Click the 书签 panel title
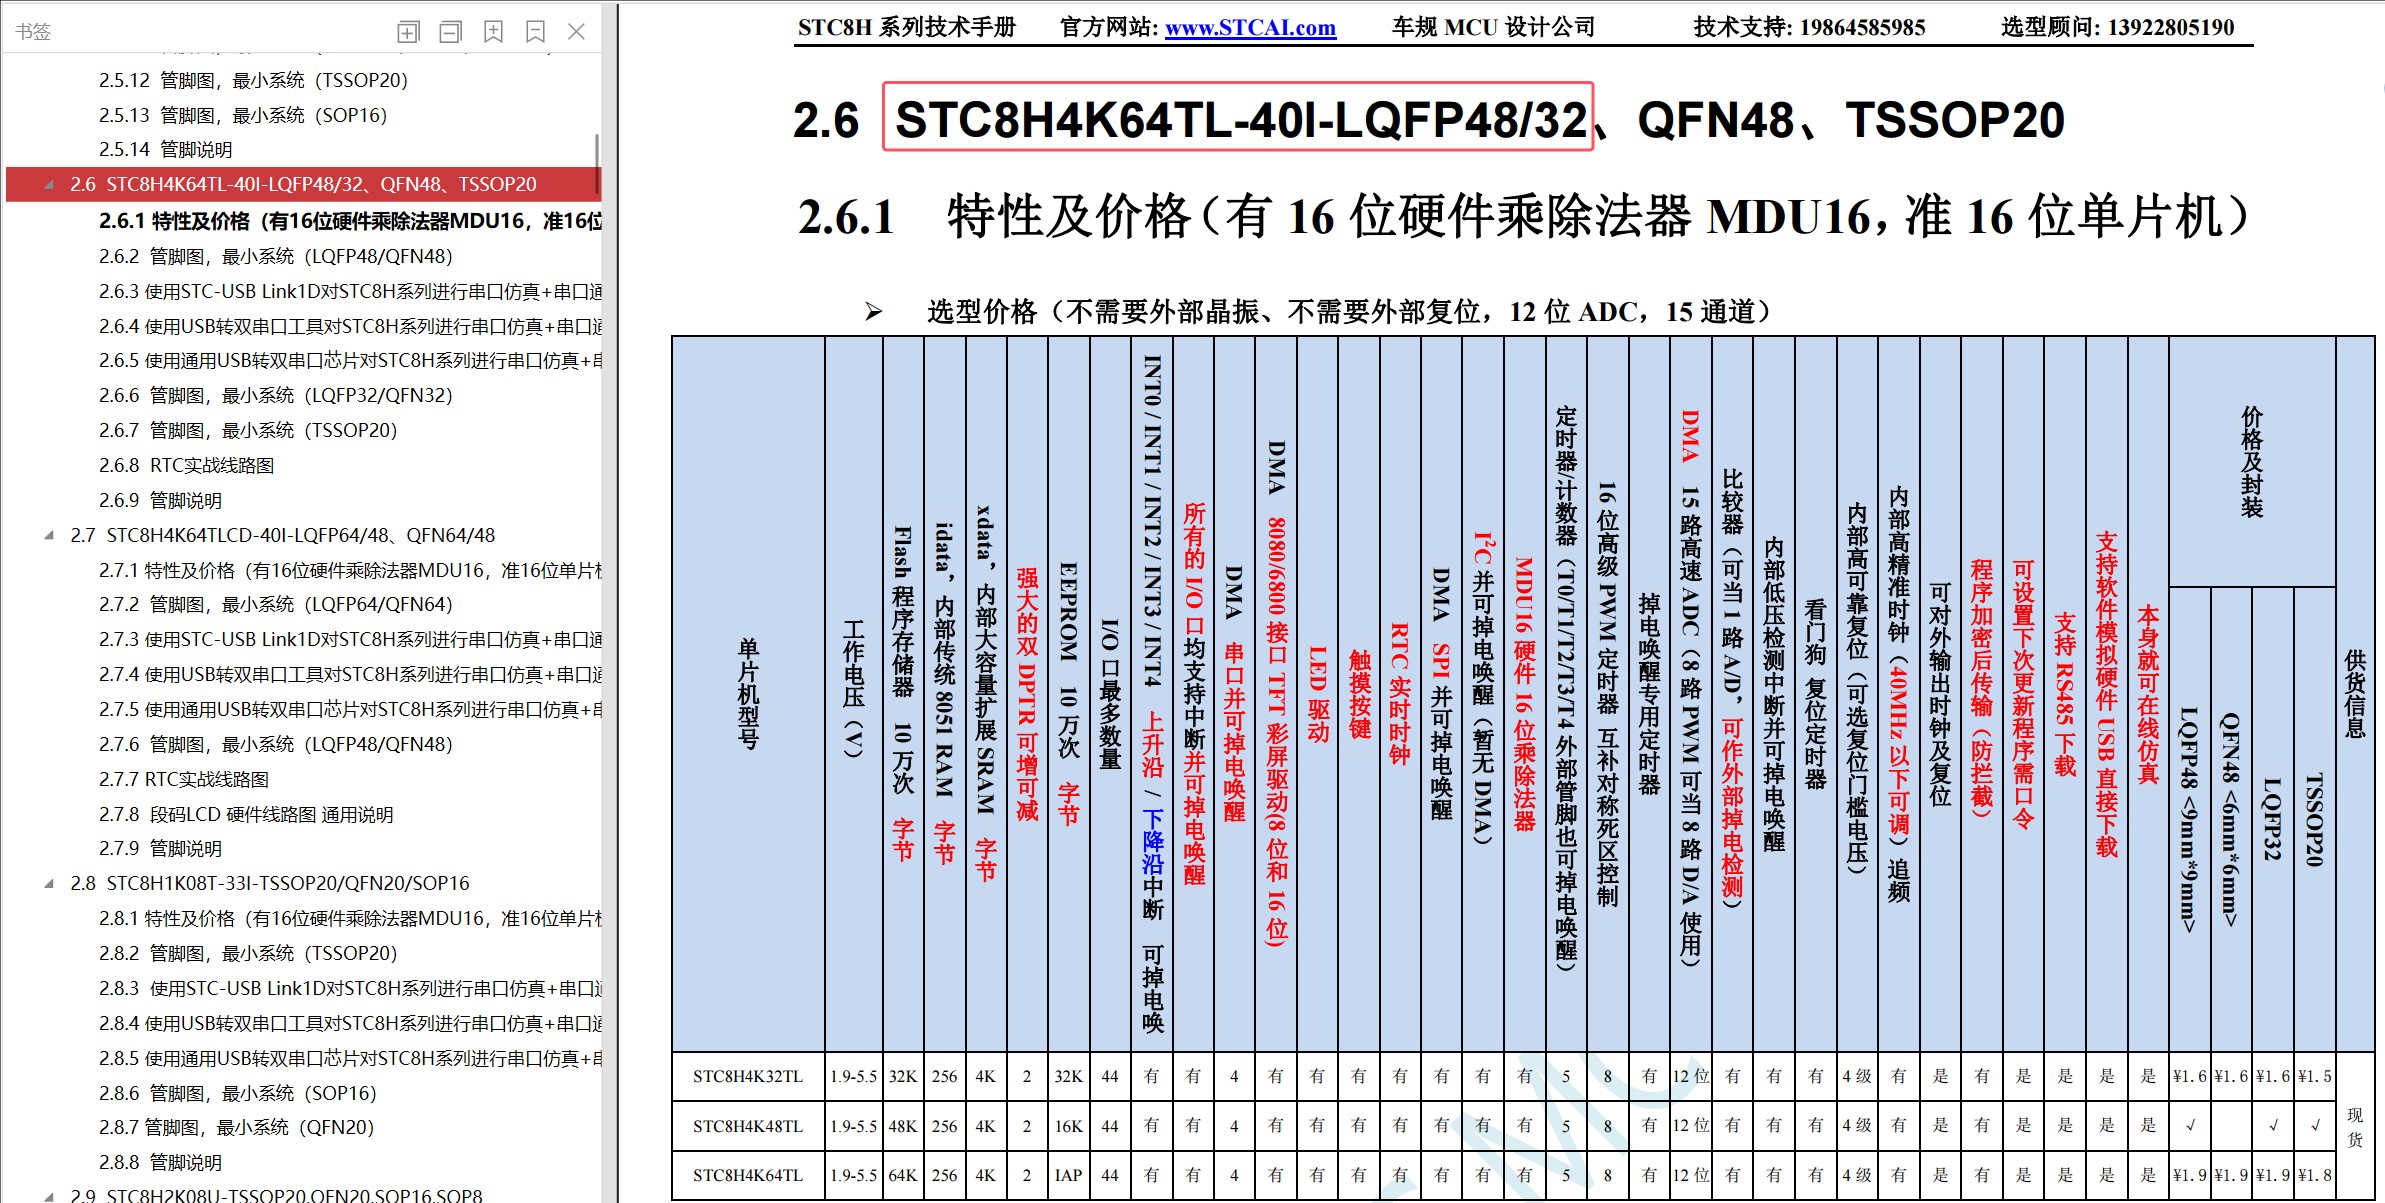Viewport: 2385px width, 1203px height. coord(33,32)
